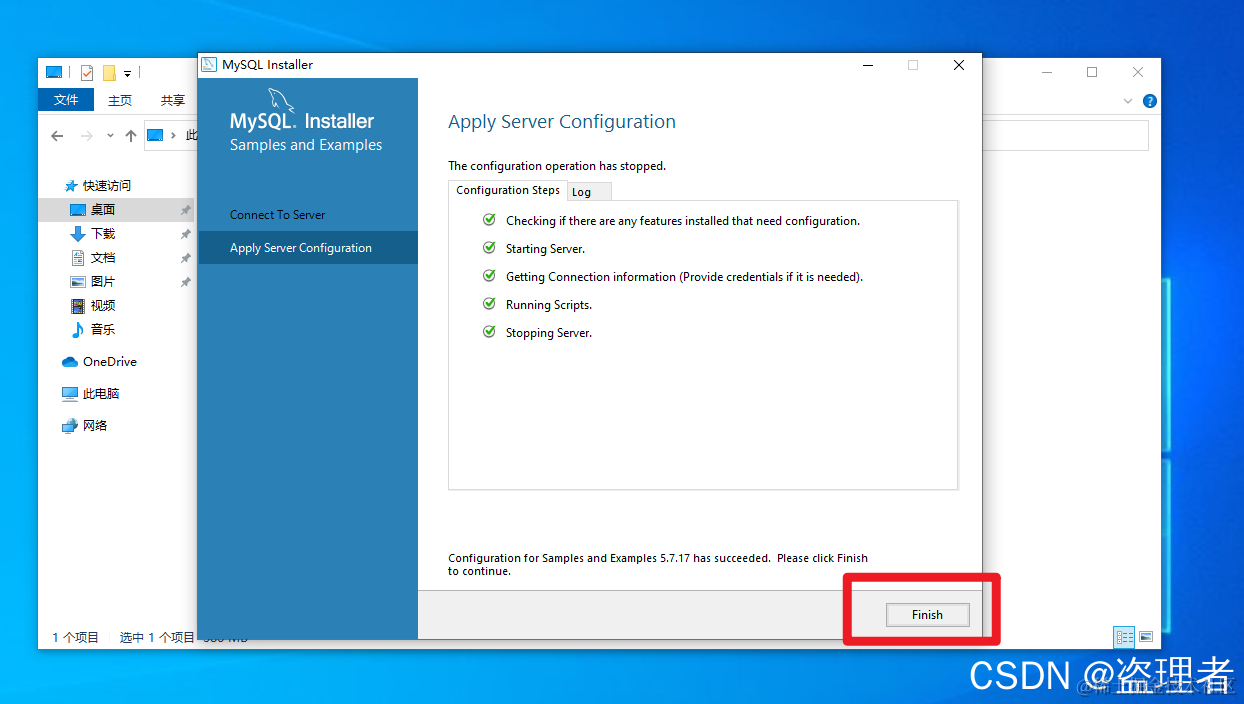This screenshot has height=704, width=1244.
Task: Click 'Stopping Server.' step text
Action: point(549,333)
